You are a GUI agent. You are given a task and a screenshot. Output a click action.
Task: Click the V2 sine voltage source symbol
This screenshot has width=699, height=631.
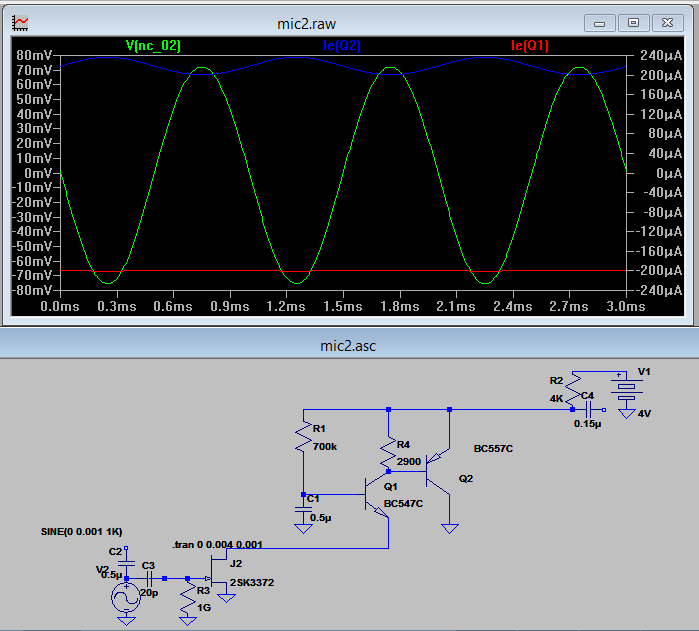point(126,598)
